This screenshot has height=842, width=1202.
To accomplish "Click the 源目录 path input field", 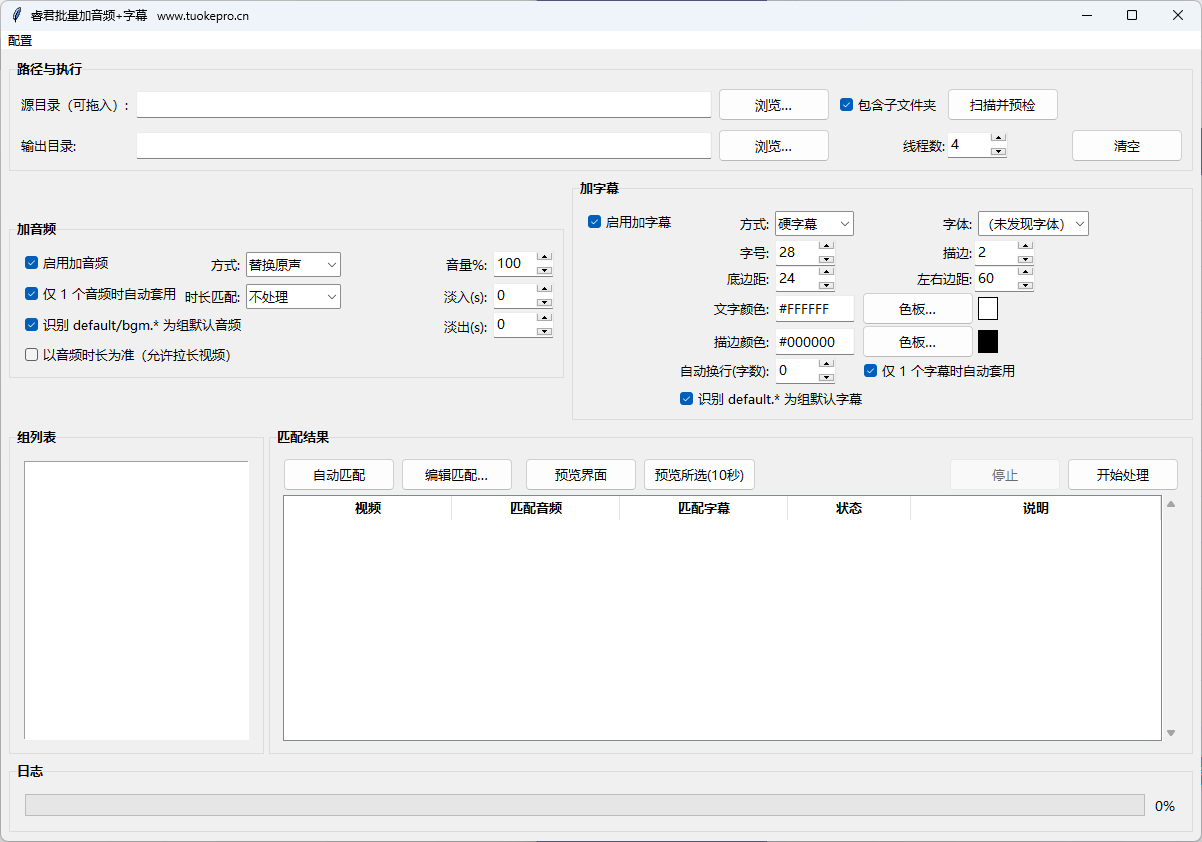I will pos(423,105).
